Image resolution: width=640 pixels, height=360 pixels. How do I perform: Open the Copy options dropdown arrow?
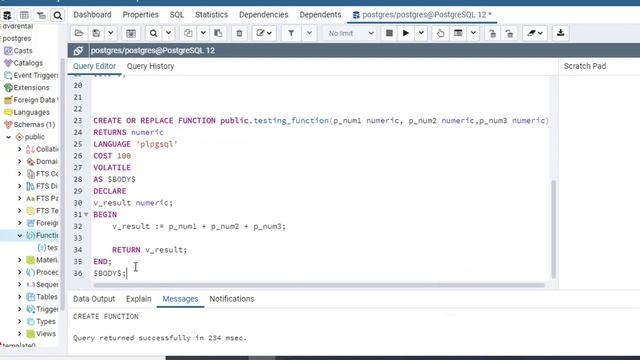point(203,33)
